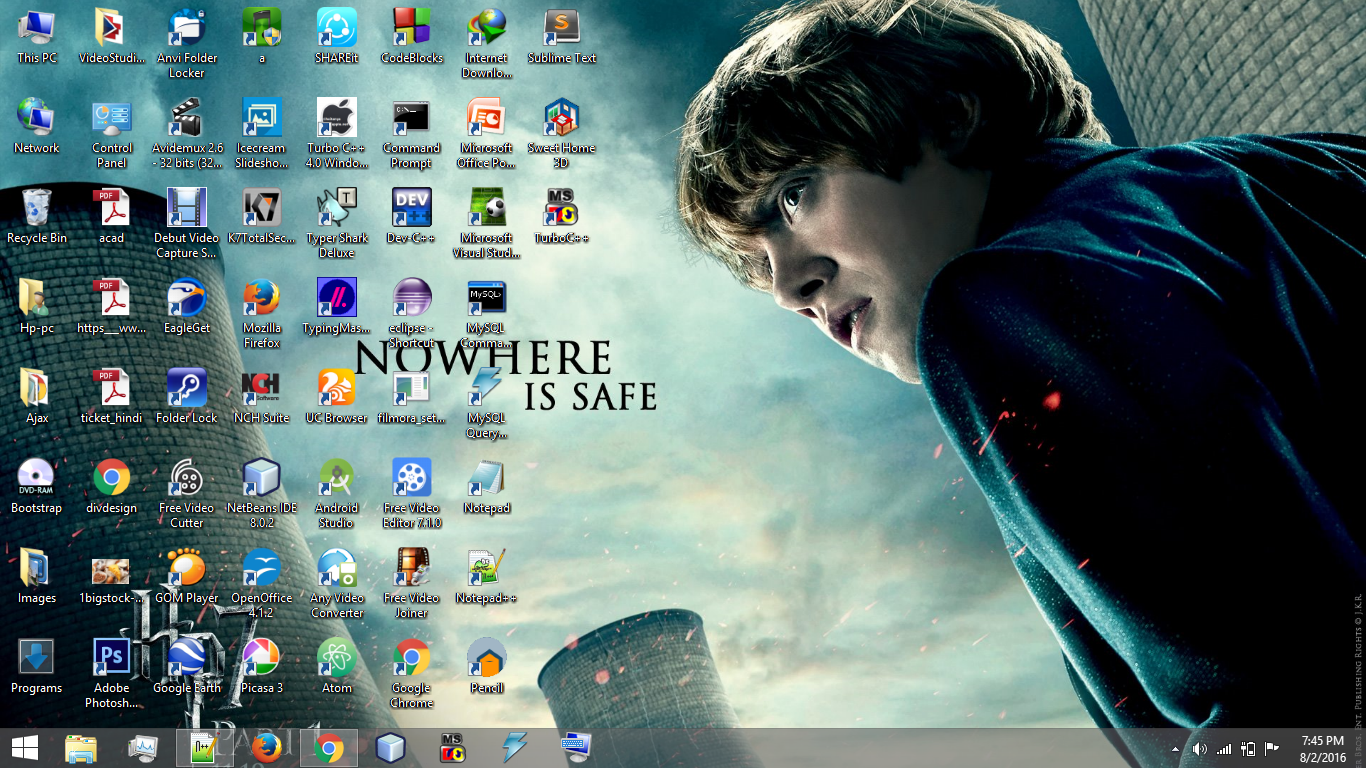1366x768 pixels.
Task: Open the Bootstrap DVD-RAM icon
Action: coord(37,487)
